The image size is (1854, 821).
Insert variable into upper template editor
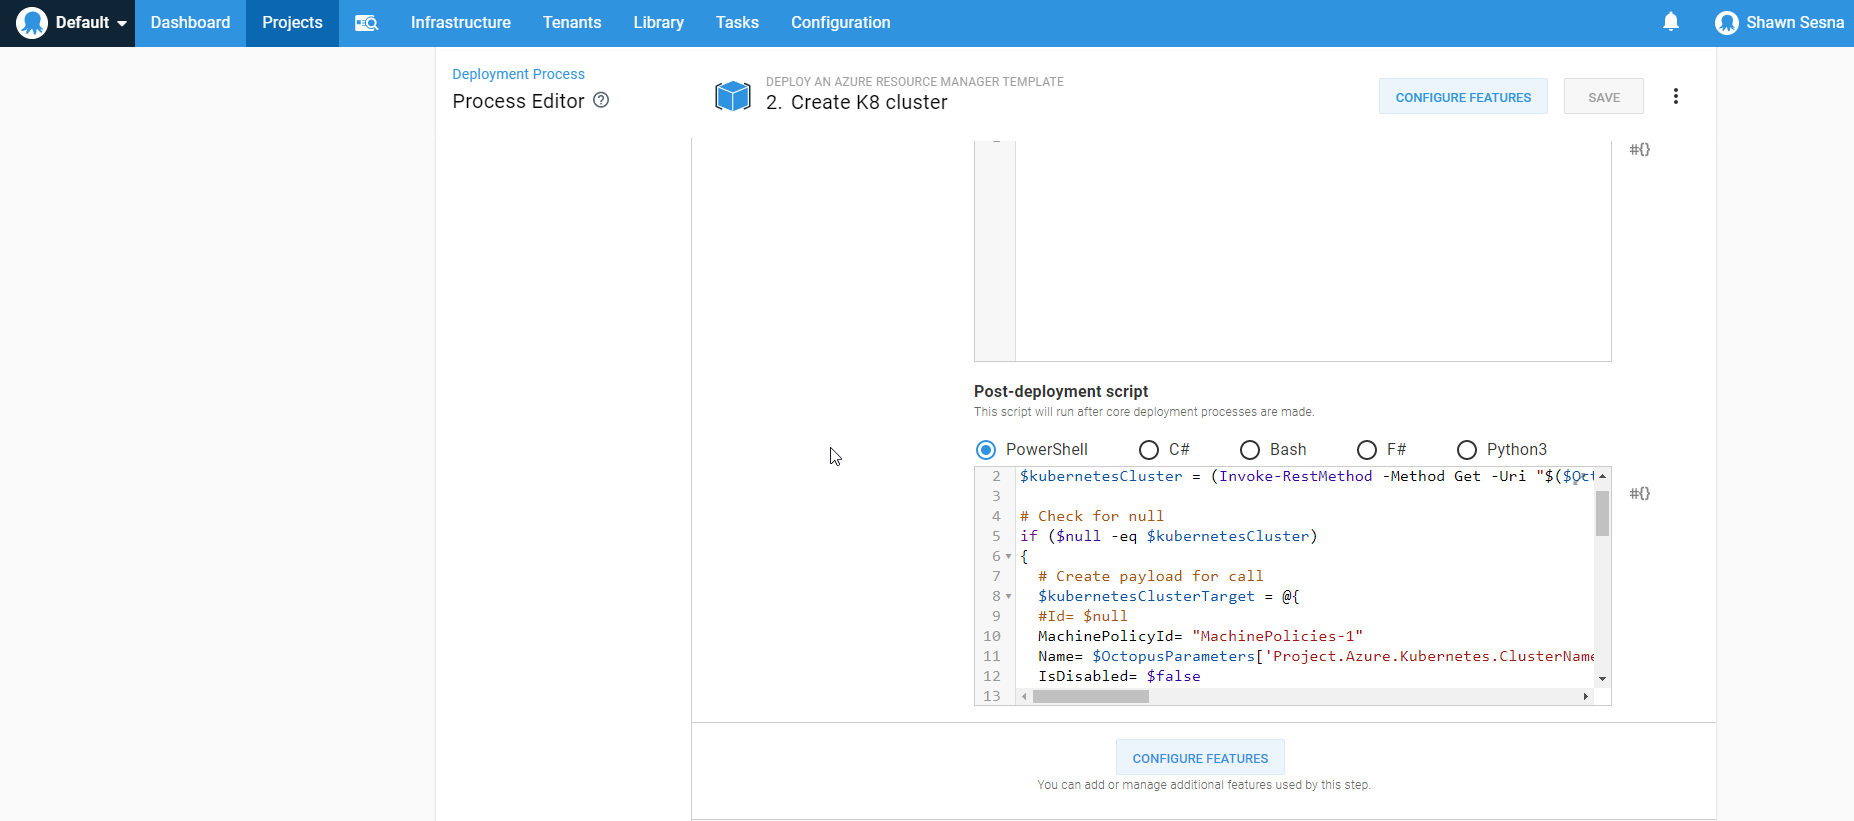(x=1639, y=149)
